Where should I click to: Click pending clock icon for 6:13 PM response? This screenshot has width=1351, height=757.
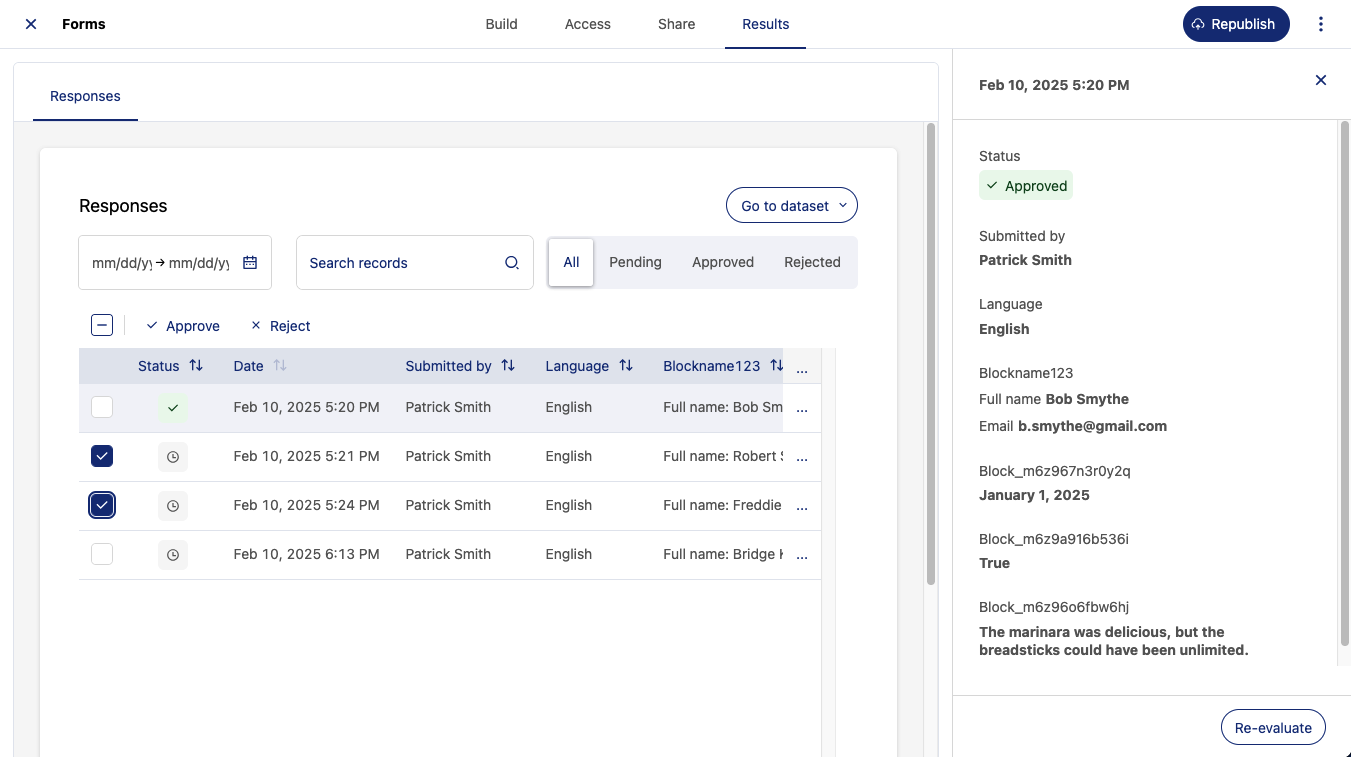click(173, 554)
